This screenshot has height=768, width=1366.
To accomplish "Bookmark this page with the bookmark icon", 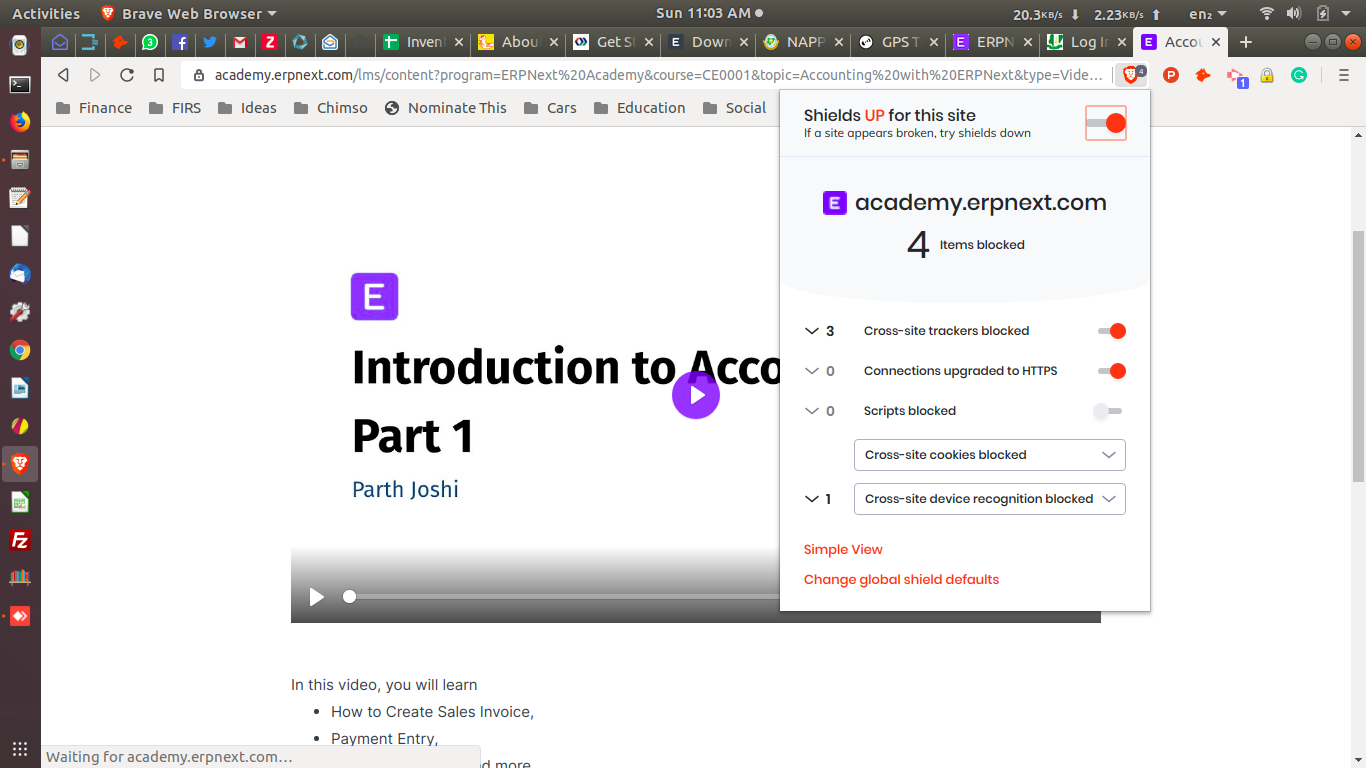I will pyautogui.click(x=159, y=75).
